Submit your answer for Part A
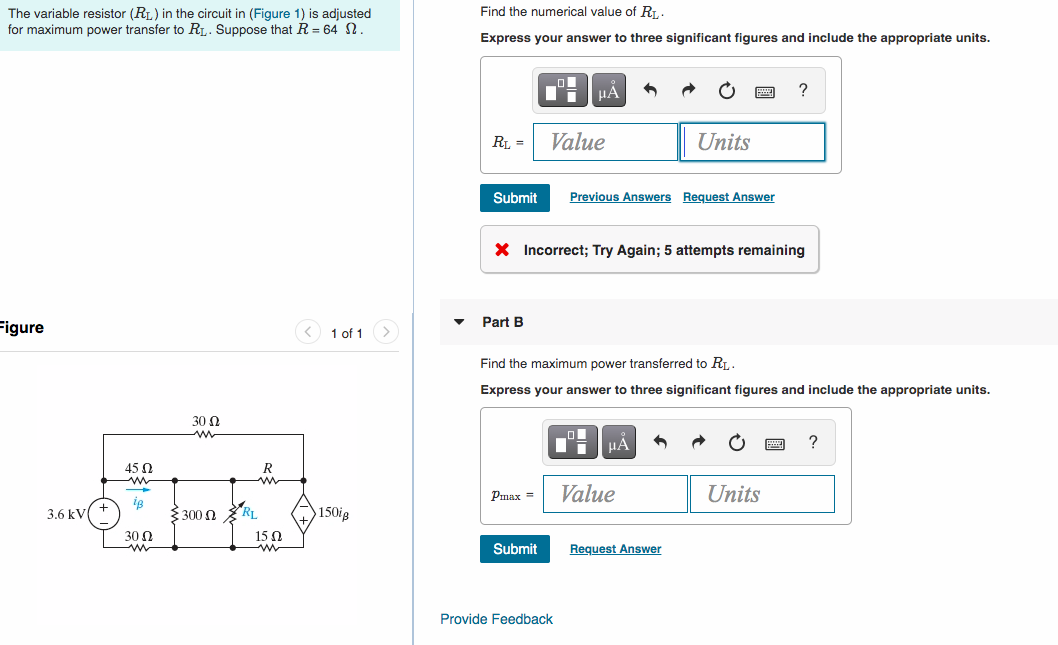1058x645 pixels. pos(514,197)
